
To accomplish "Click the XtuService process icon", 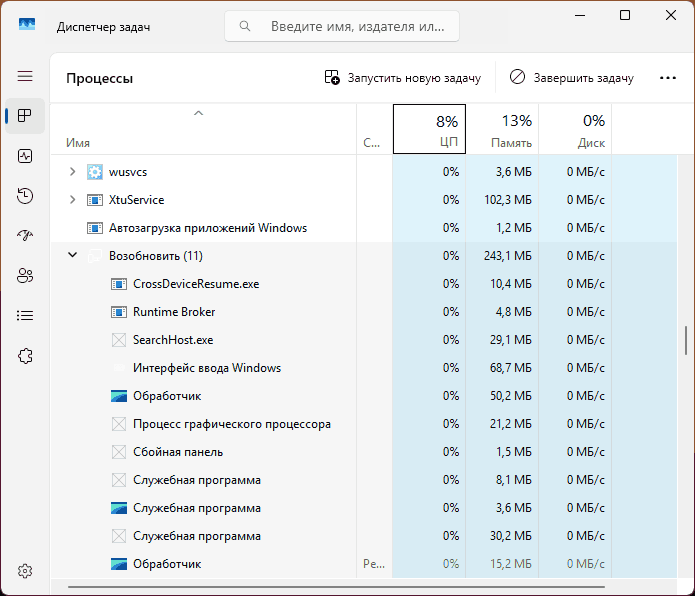I will pos(95,200).
